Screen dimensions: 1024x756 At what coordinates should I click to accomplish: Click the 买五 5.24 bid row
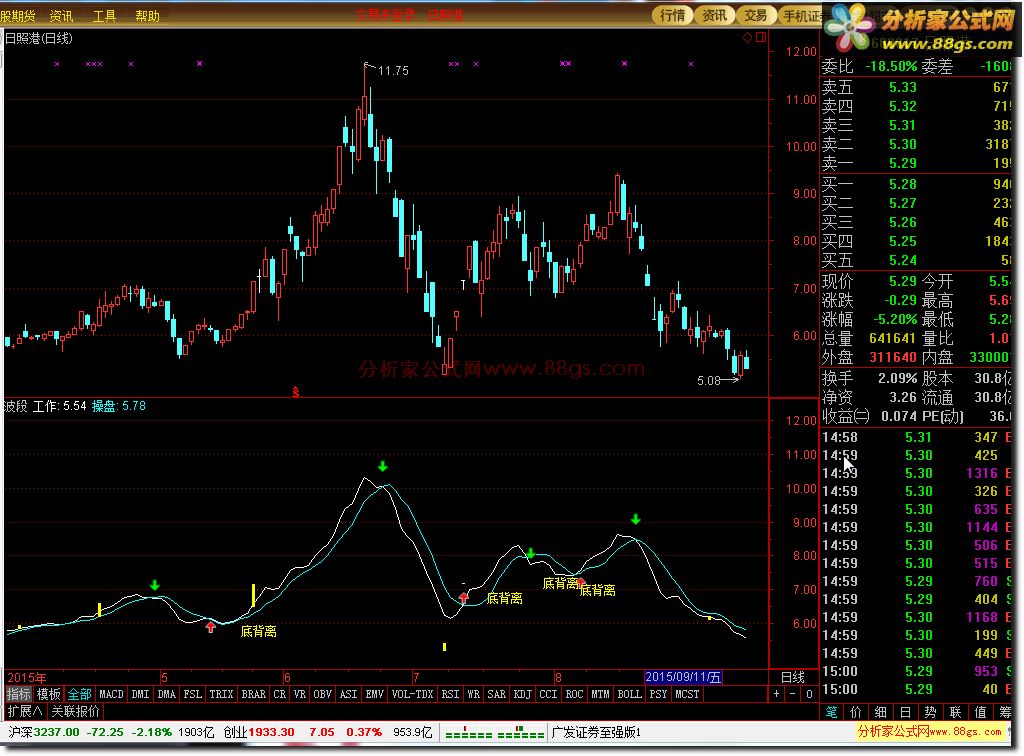coord(916,260)
